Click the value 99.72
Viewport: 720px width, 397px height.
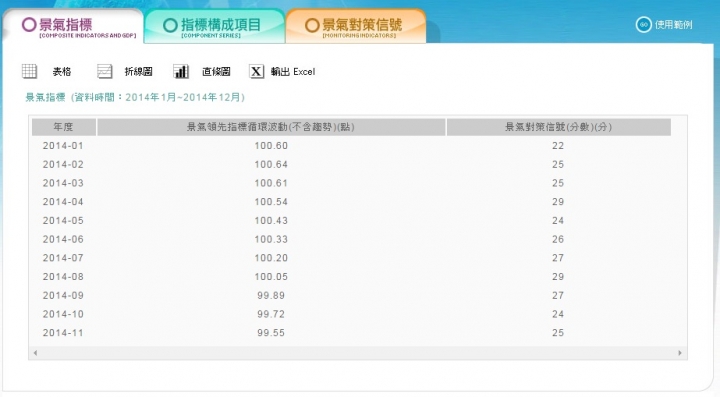coord(271,314)
